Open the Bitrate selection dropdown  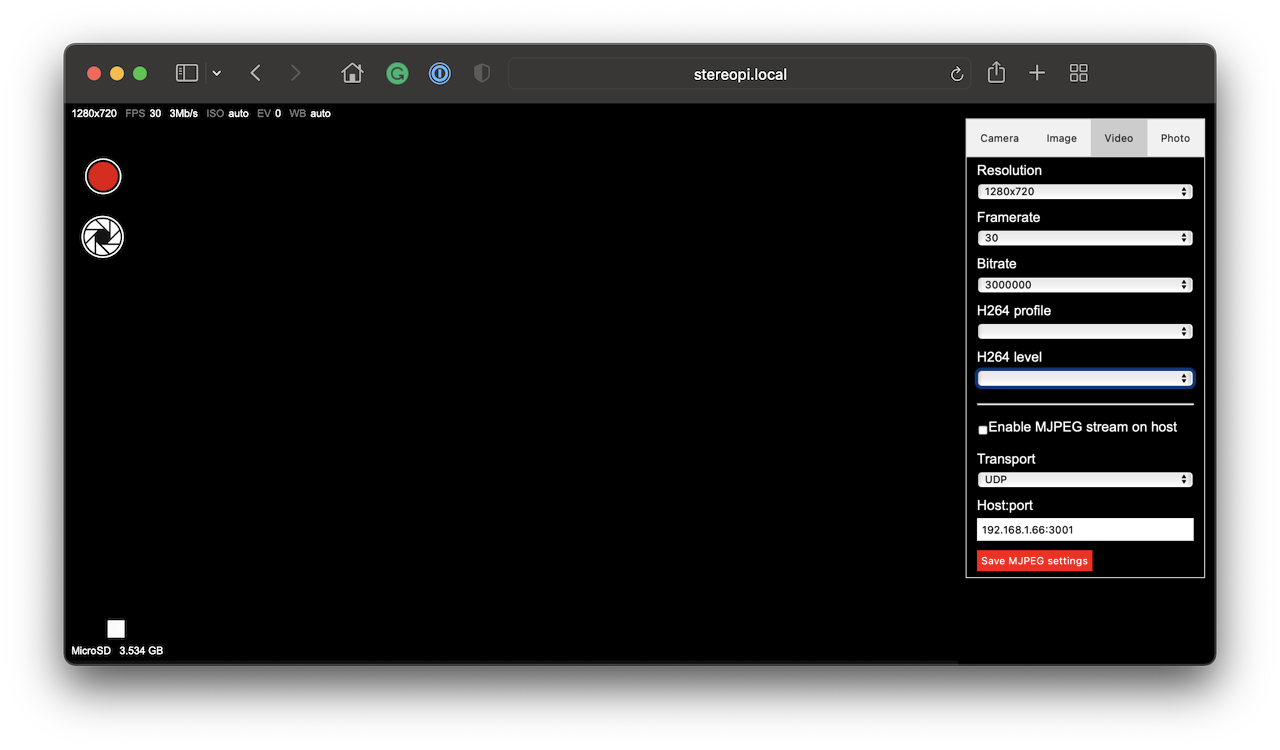(1085, 285)
